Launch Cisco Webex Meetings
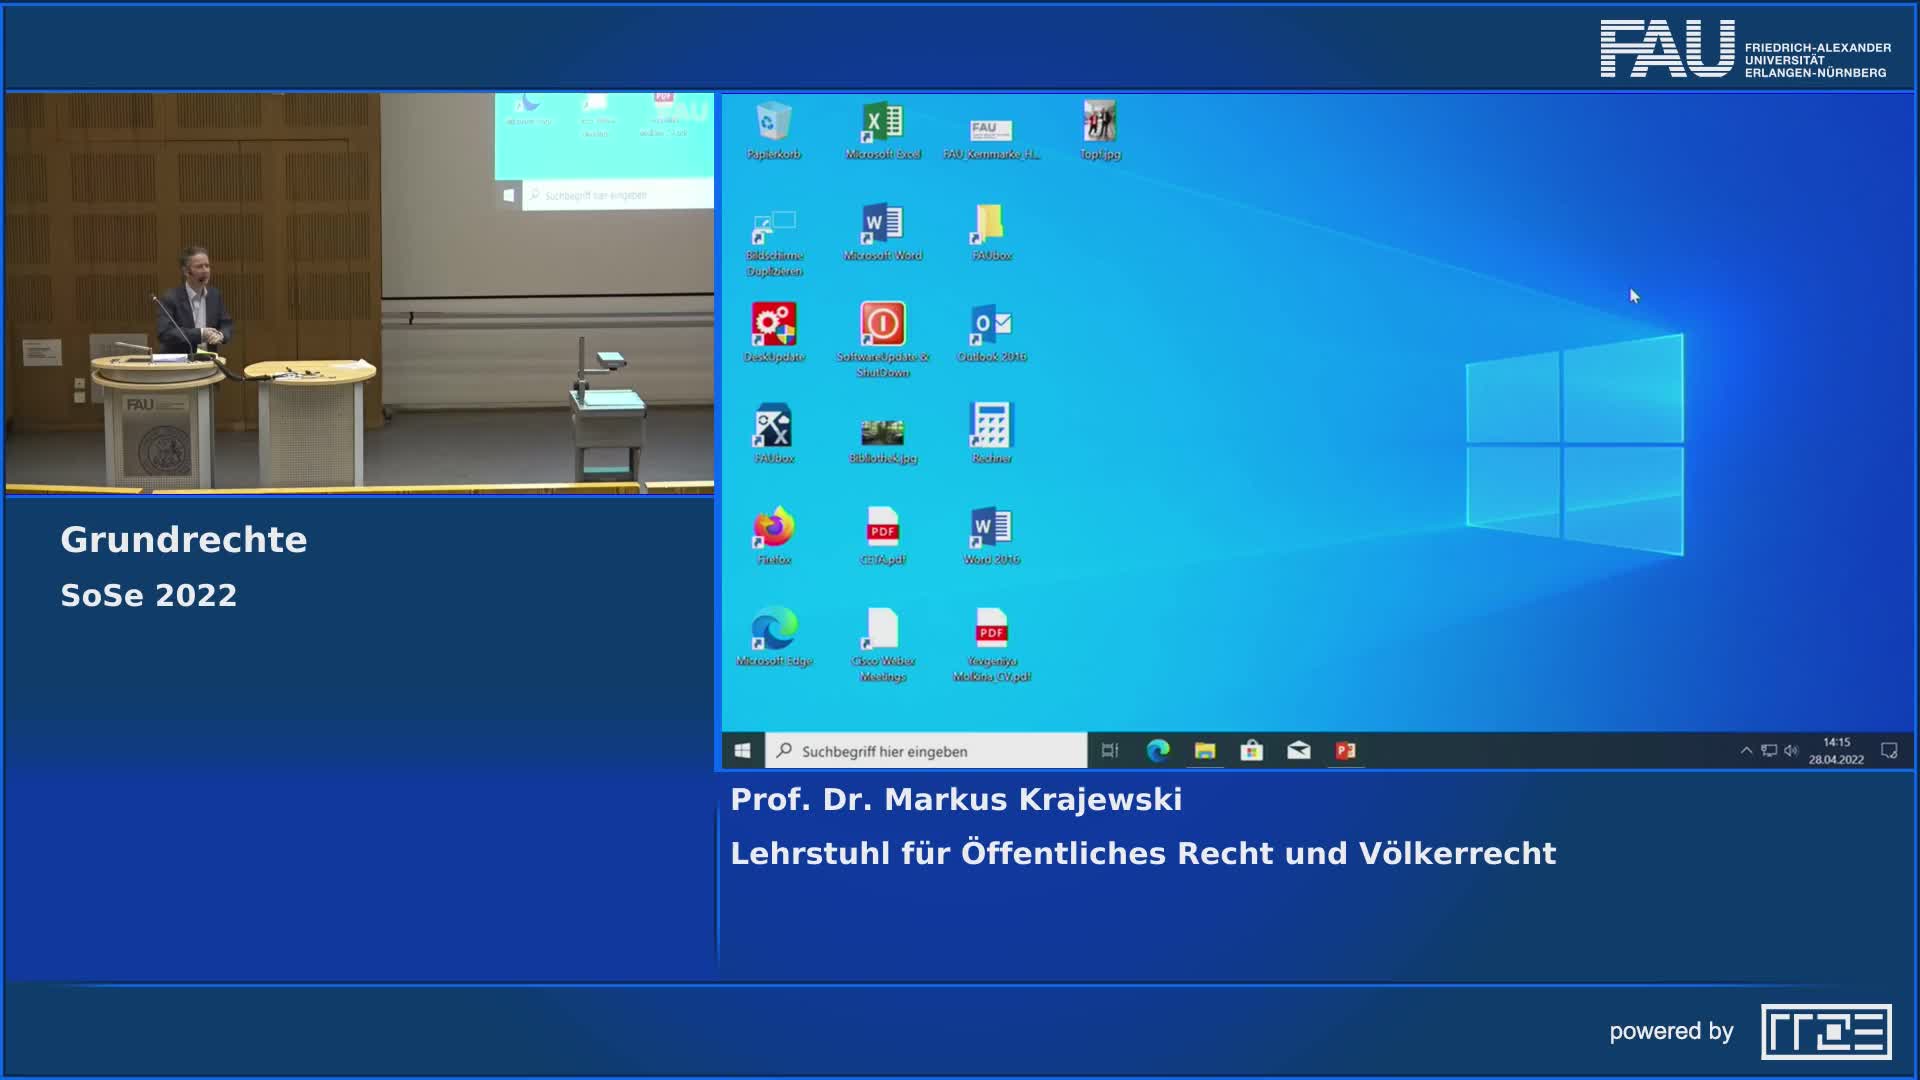The height and width of the screenshot is (1080, 1920). [881, 632]
